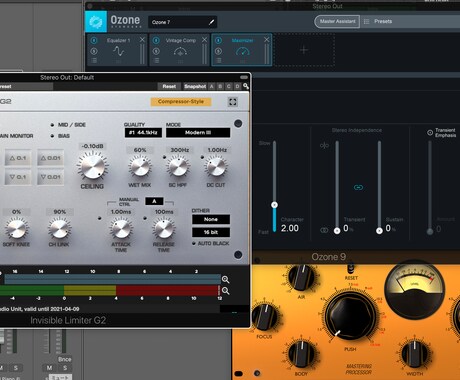Flip the RESET switch on Mastering Processor
The width and height of the screenshot is (460, 380).
pyautogui.click(x=351, y=268)
